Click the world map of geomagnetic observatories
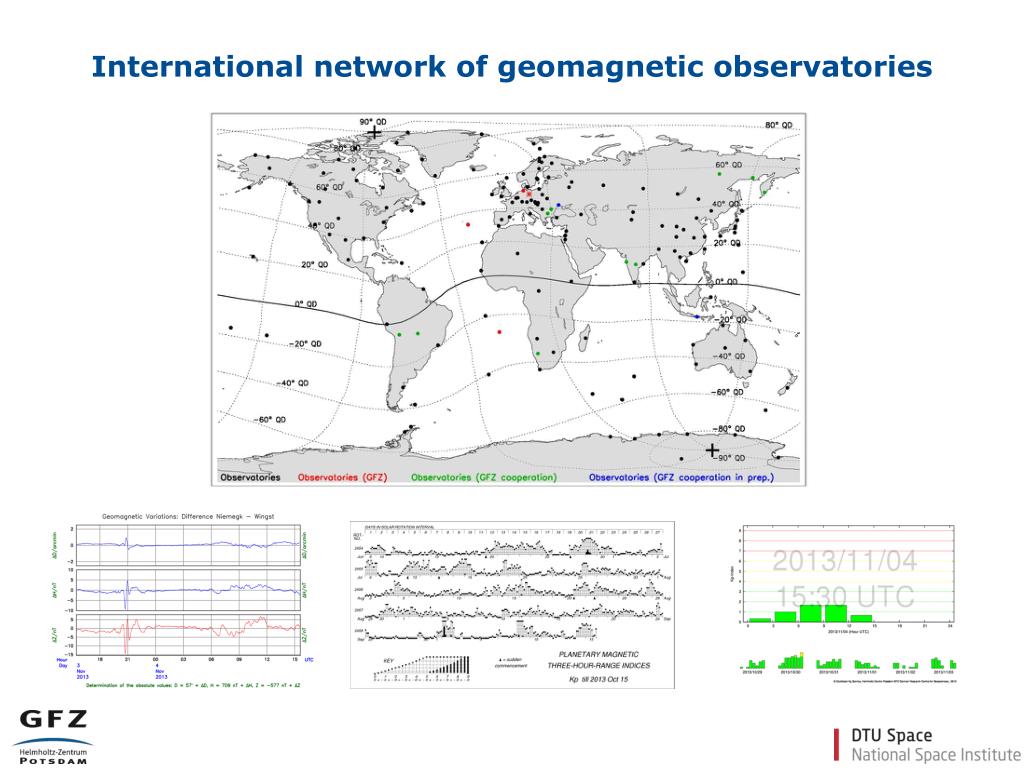The height and width of the screenshot is (768, 1024). pyautogui.click(x=508, y=299)
